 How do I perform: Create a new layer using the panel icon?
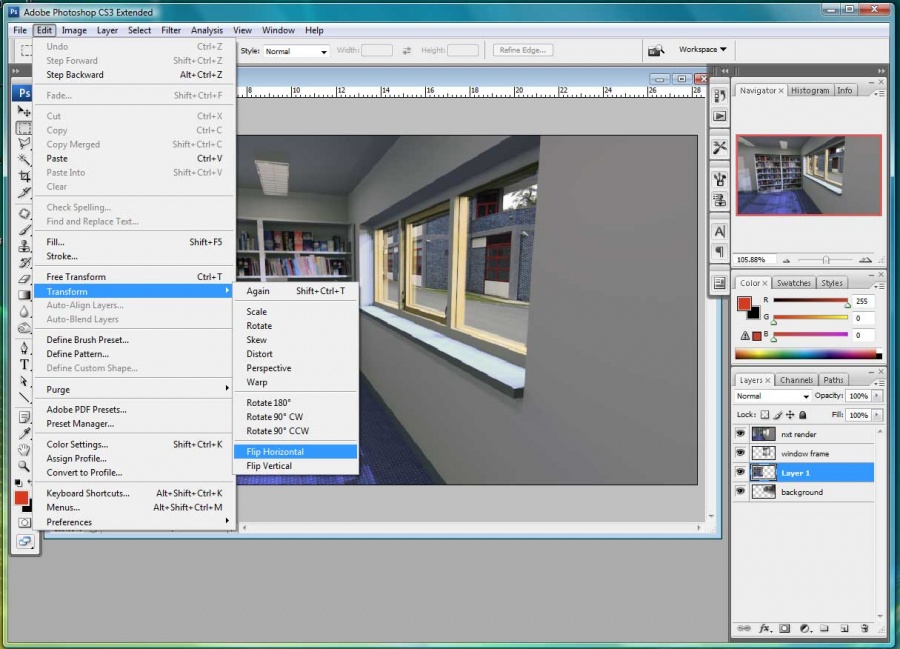point(844,628)
